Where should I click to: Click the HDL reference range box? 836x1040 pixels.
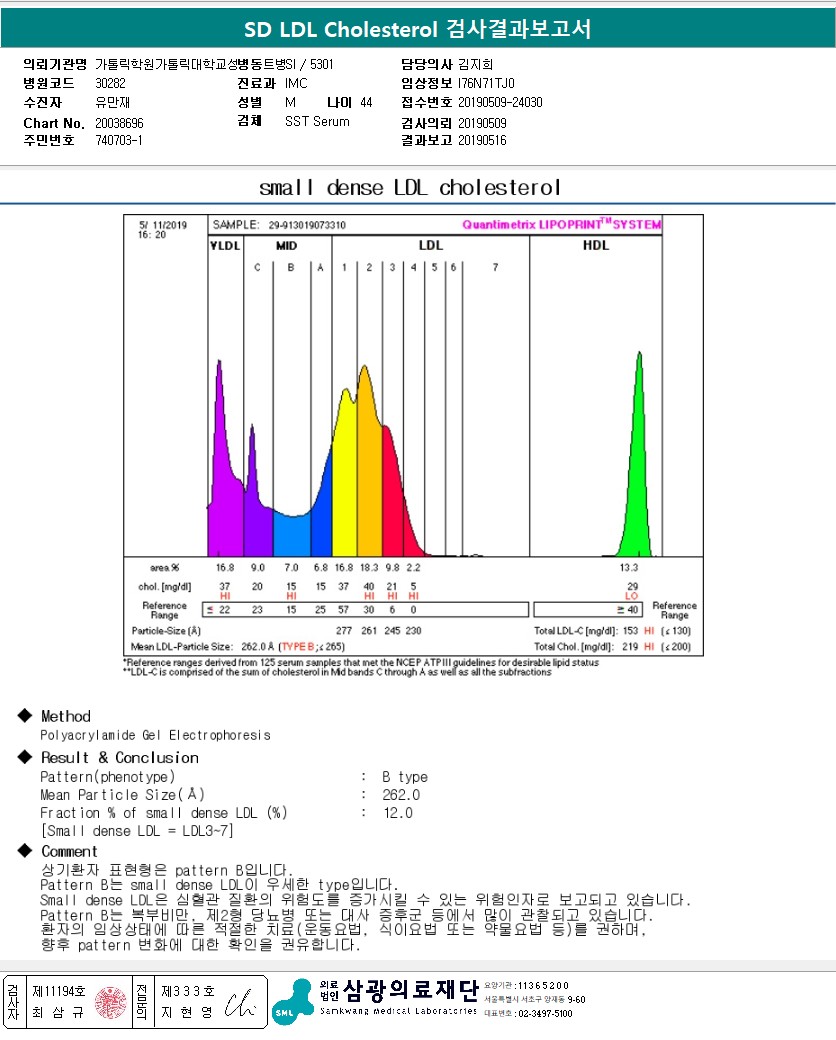pos(588,610)
